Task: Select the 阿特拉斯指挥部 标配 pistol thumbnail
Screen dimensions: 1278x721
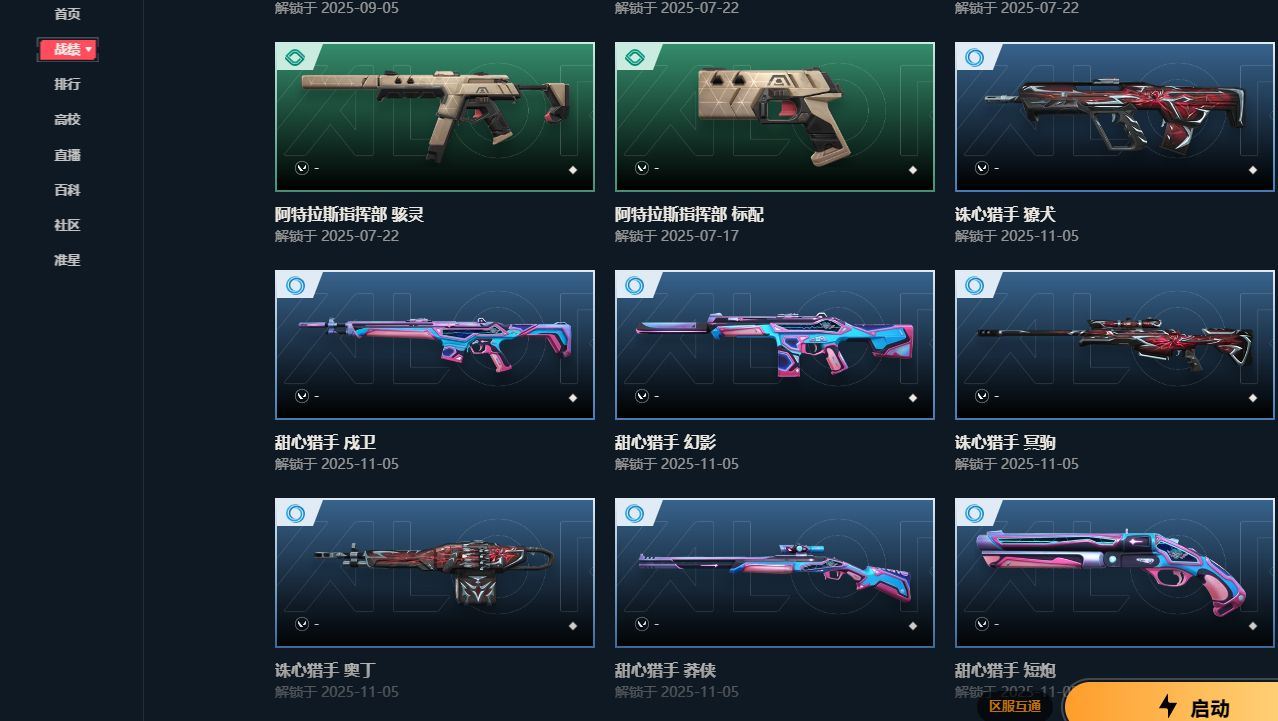Action: click(x=775, y=117)
